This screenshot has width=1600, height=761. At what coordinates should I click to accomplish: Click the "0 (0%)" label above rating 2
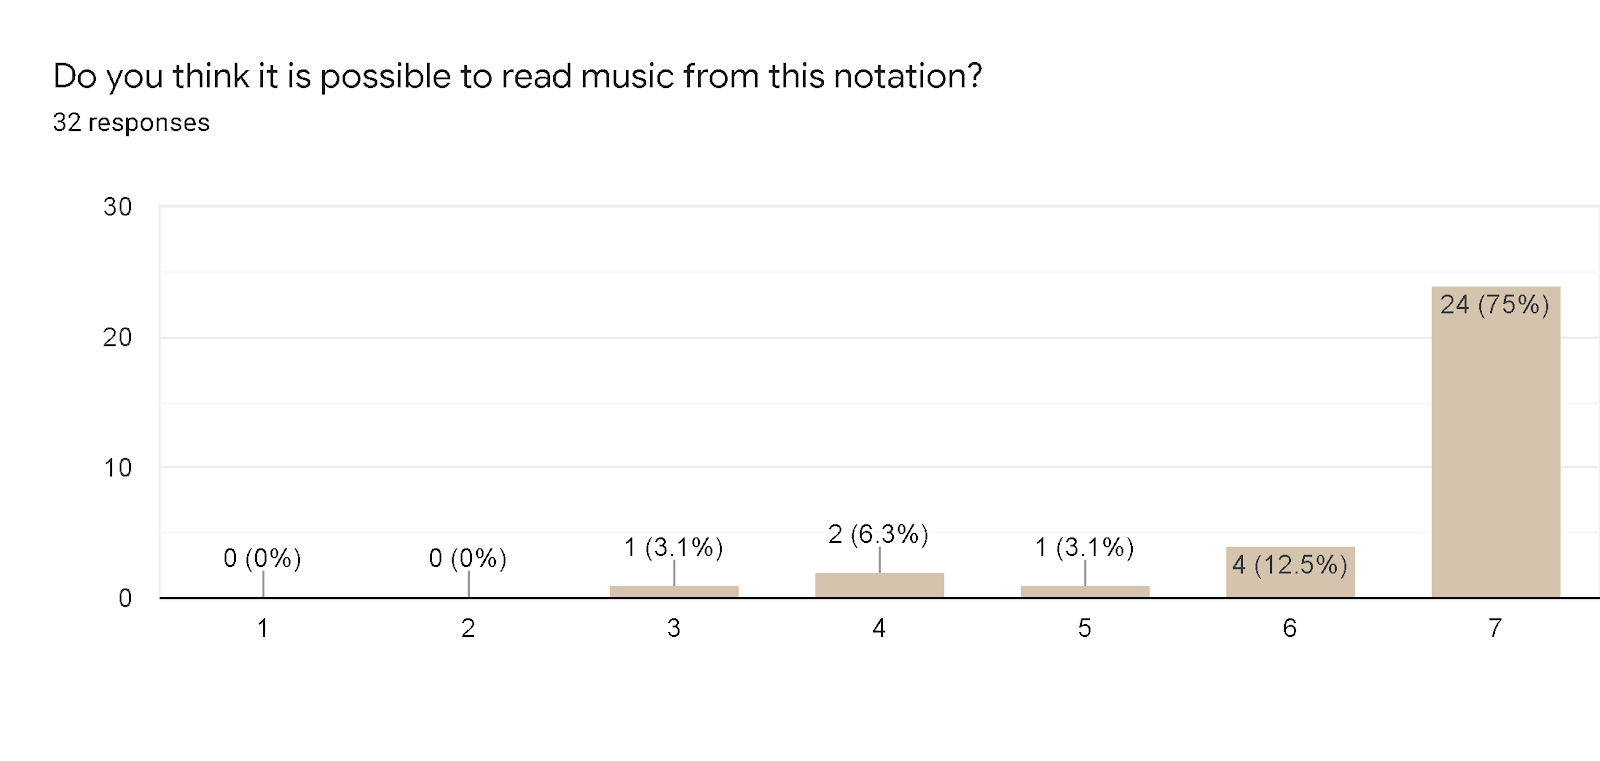point(467,558)
